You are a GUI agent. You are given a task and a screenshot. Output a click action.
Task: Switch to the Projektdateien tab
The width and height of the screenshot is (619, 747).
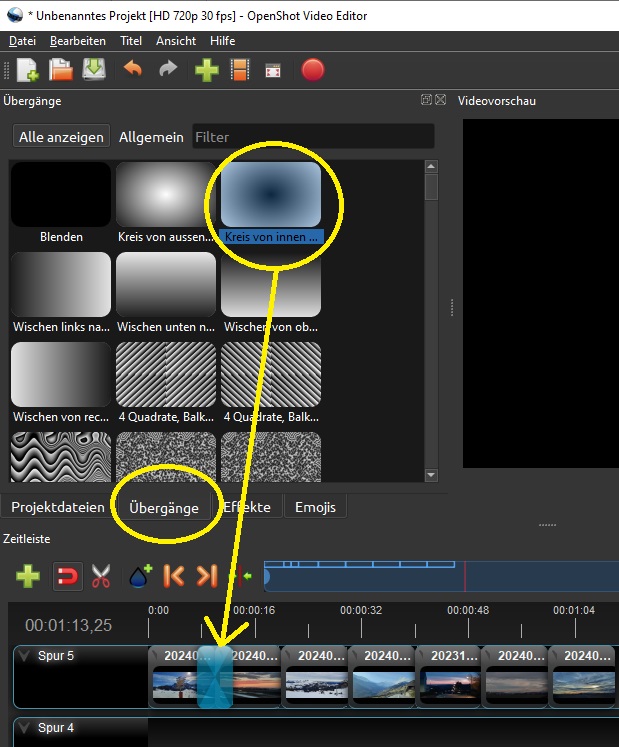pyautogui.click(x=58, y=507)
